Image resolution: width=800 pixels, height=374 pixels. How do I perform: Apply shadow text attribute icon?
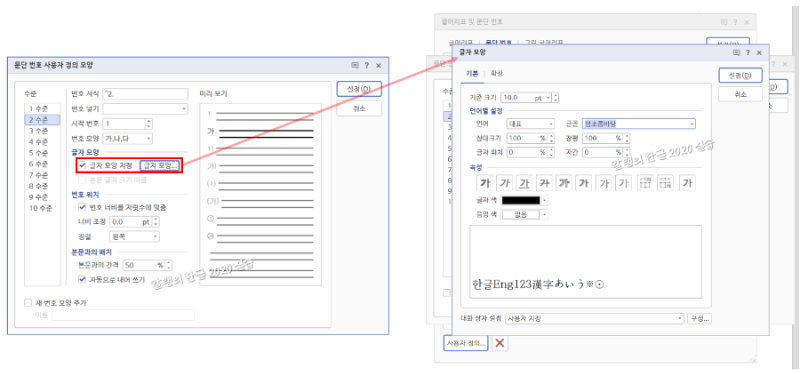pos(584,183)
